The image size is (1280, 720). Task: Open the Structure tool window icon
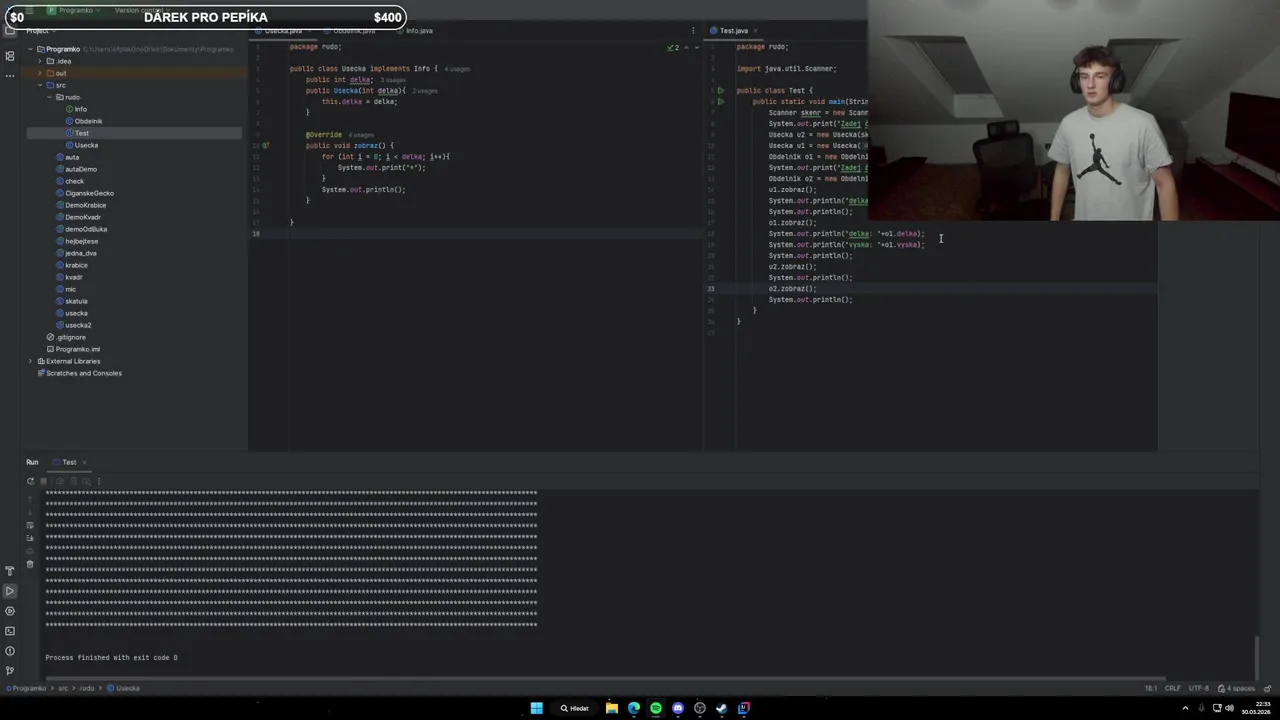(10, 56)
